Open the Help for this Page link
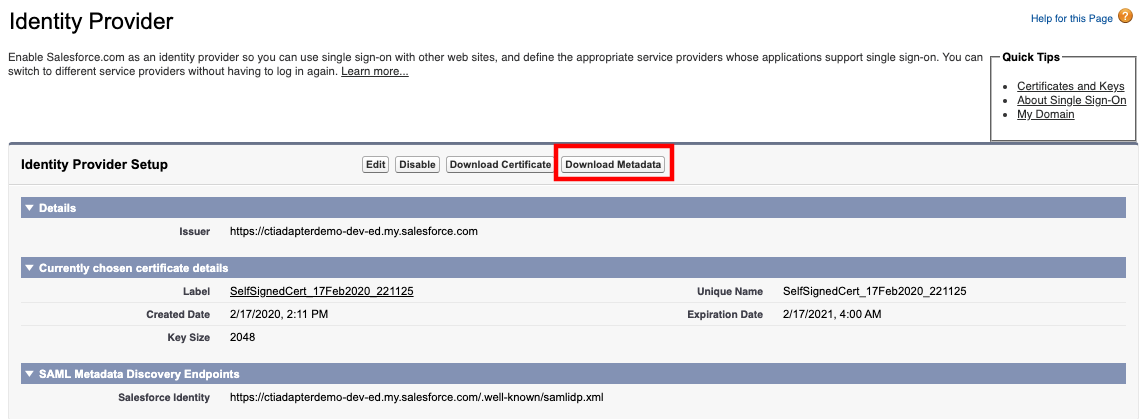Image resolution: width=1144 pixels, height=419 pixels. coord(1071,18)
